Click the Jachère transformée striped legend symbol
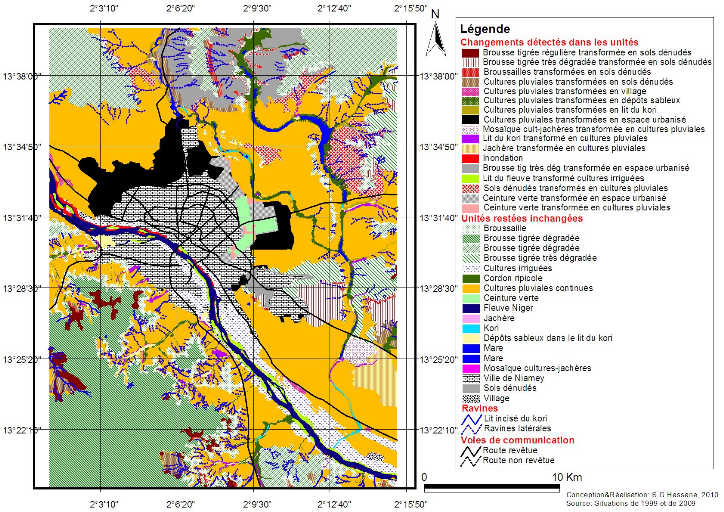Viewport: 724px width, 512px height. click(x=471, y=148)
